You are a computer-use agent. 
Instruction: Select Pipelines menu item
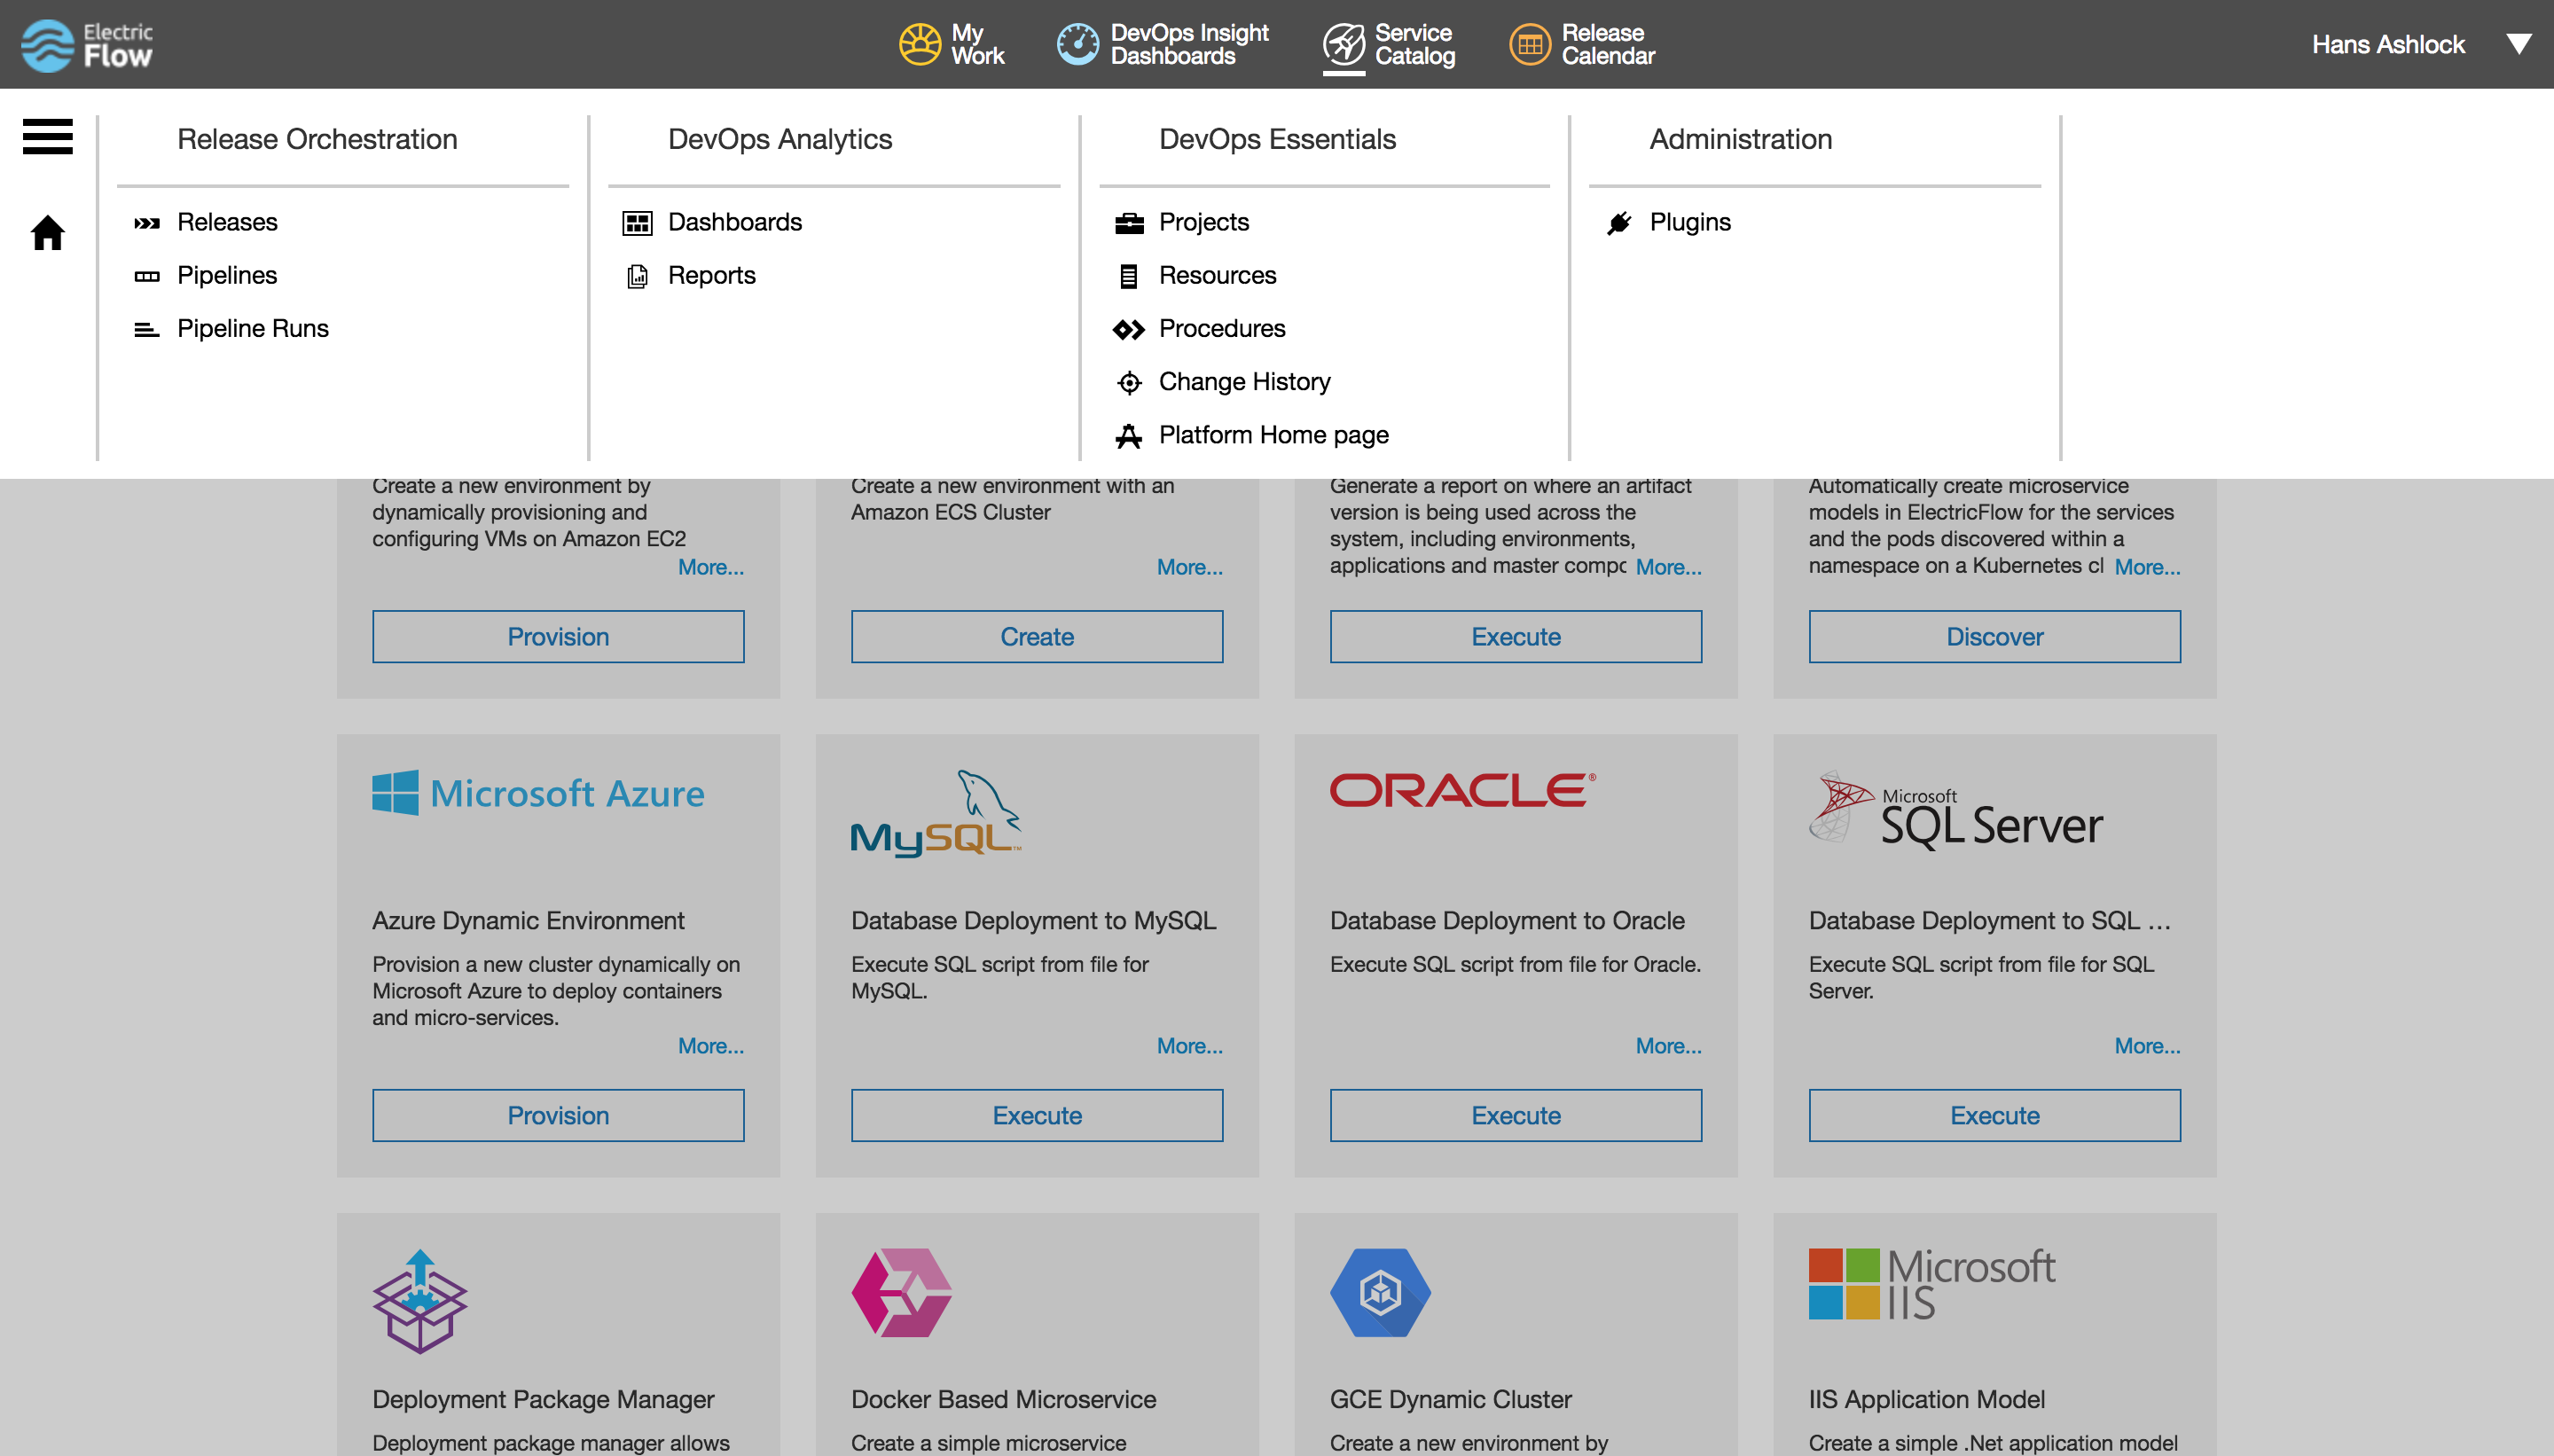[227, 275]
